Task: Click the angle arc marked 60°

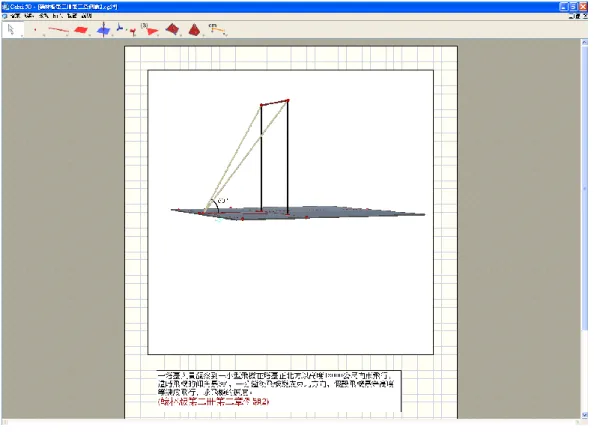Action: tap(216, 205)
